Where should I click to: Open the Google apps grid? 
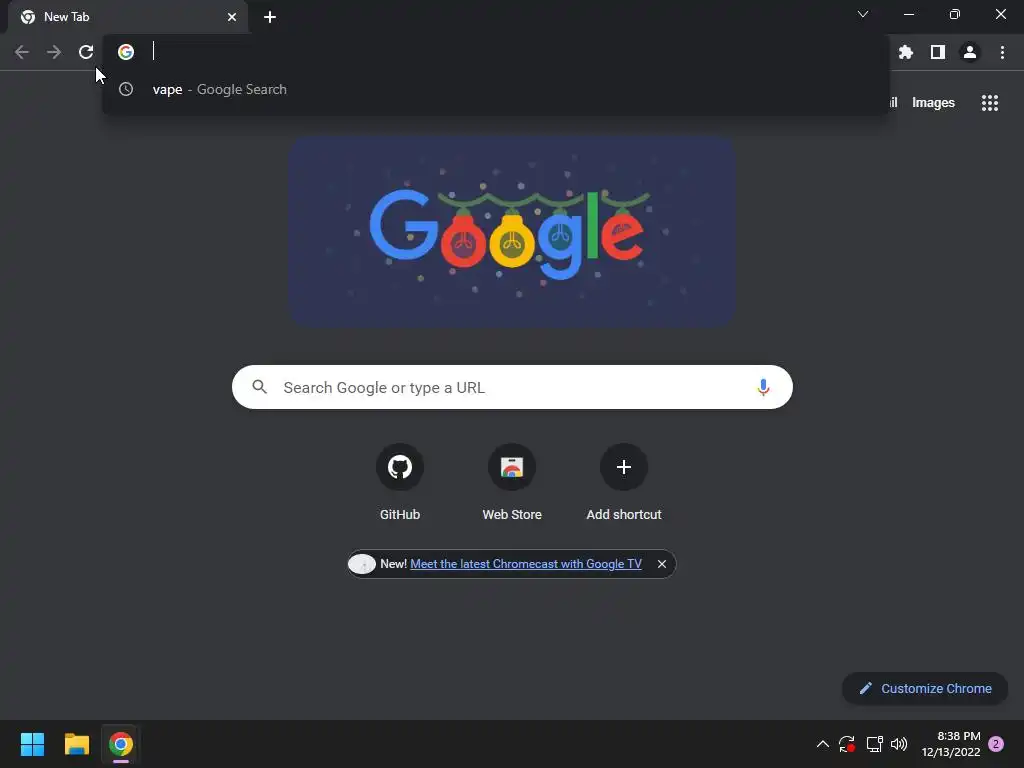pos(989,103)
